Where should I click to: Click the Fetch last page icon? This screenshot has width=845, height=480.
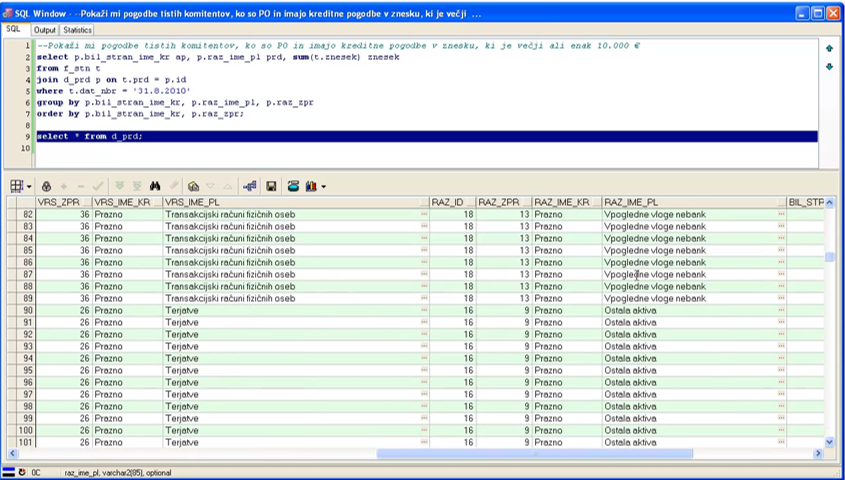click(136, 186)
